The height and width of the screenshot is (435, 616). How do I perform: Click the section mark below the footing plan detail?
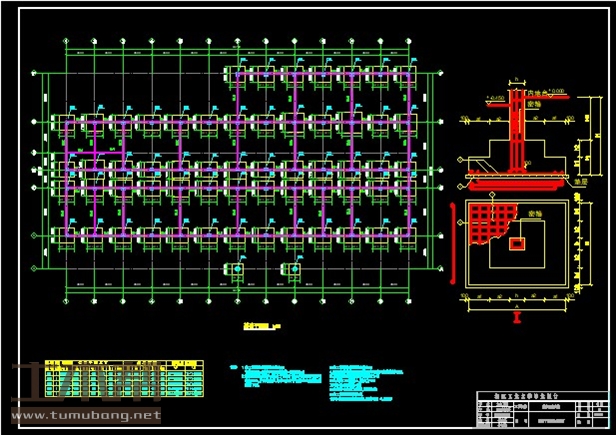pos(516,315)
